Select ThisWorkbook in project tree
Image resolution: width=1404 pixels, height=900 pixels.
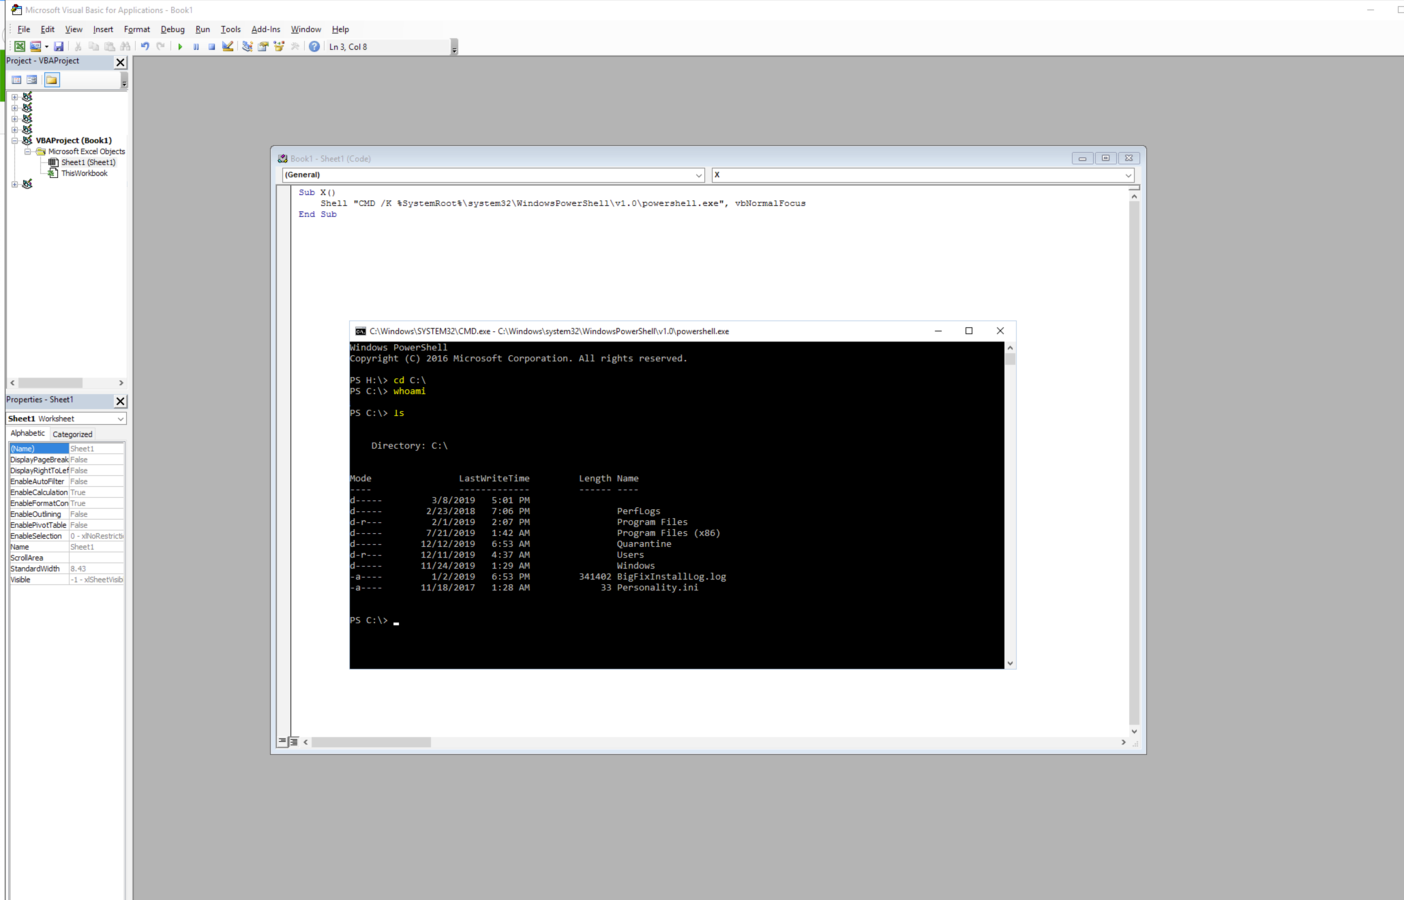(x=84, y=173)
